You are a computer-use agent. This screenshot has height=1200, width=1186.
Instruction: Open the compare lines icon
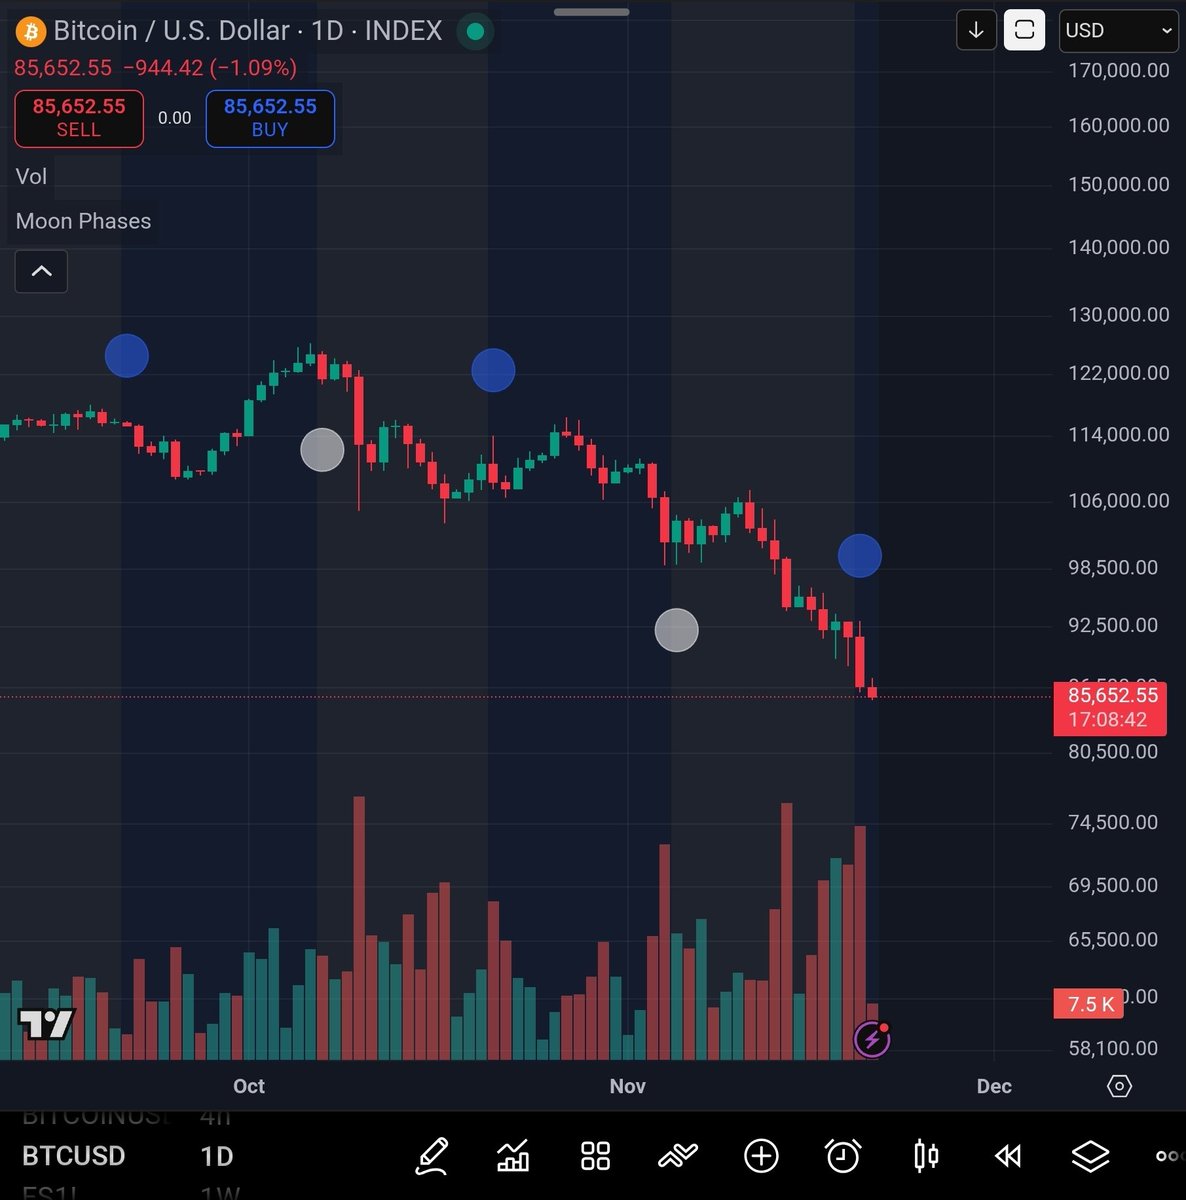point(678,1156)
